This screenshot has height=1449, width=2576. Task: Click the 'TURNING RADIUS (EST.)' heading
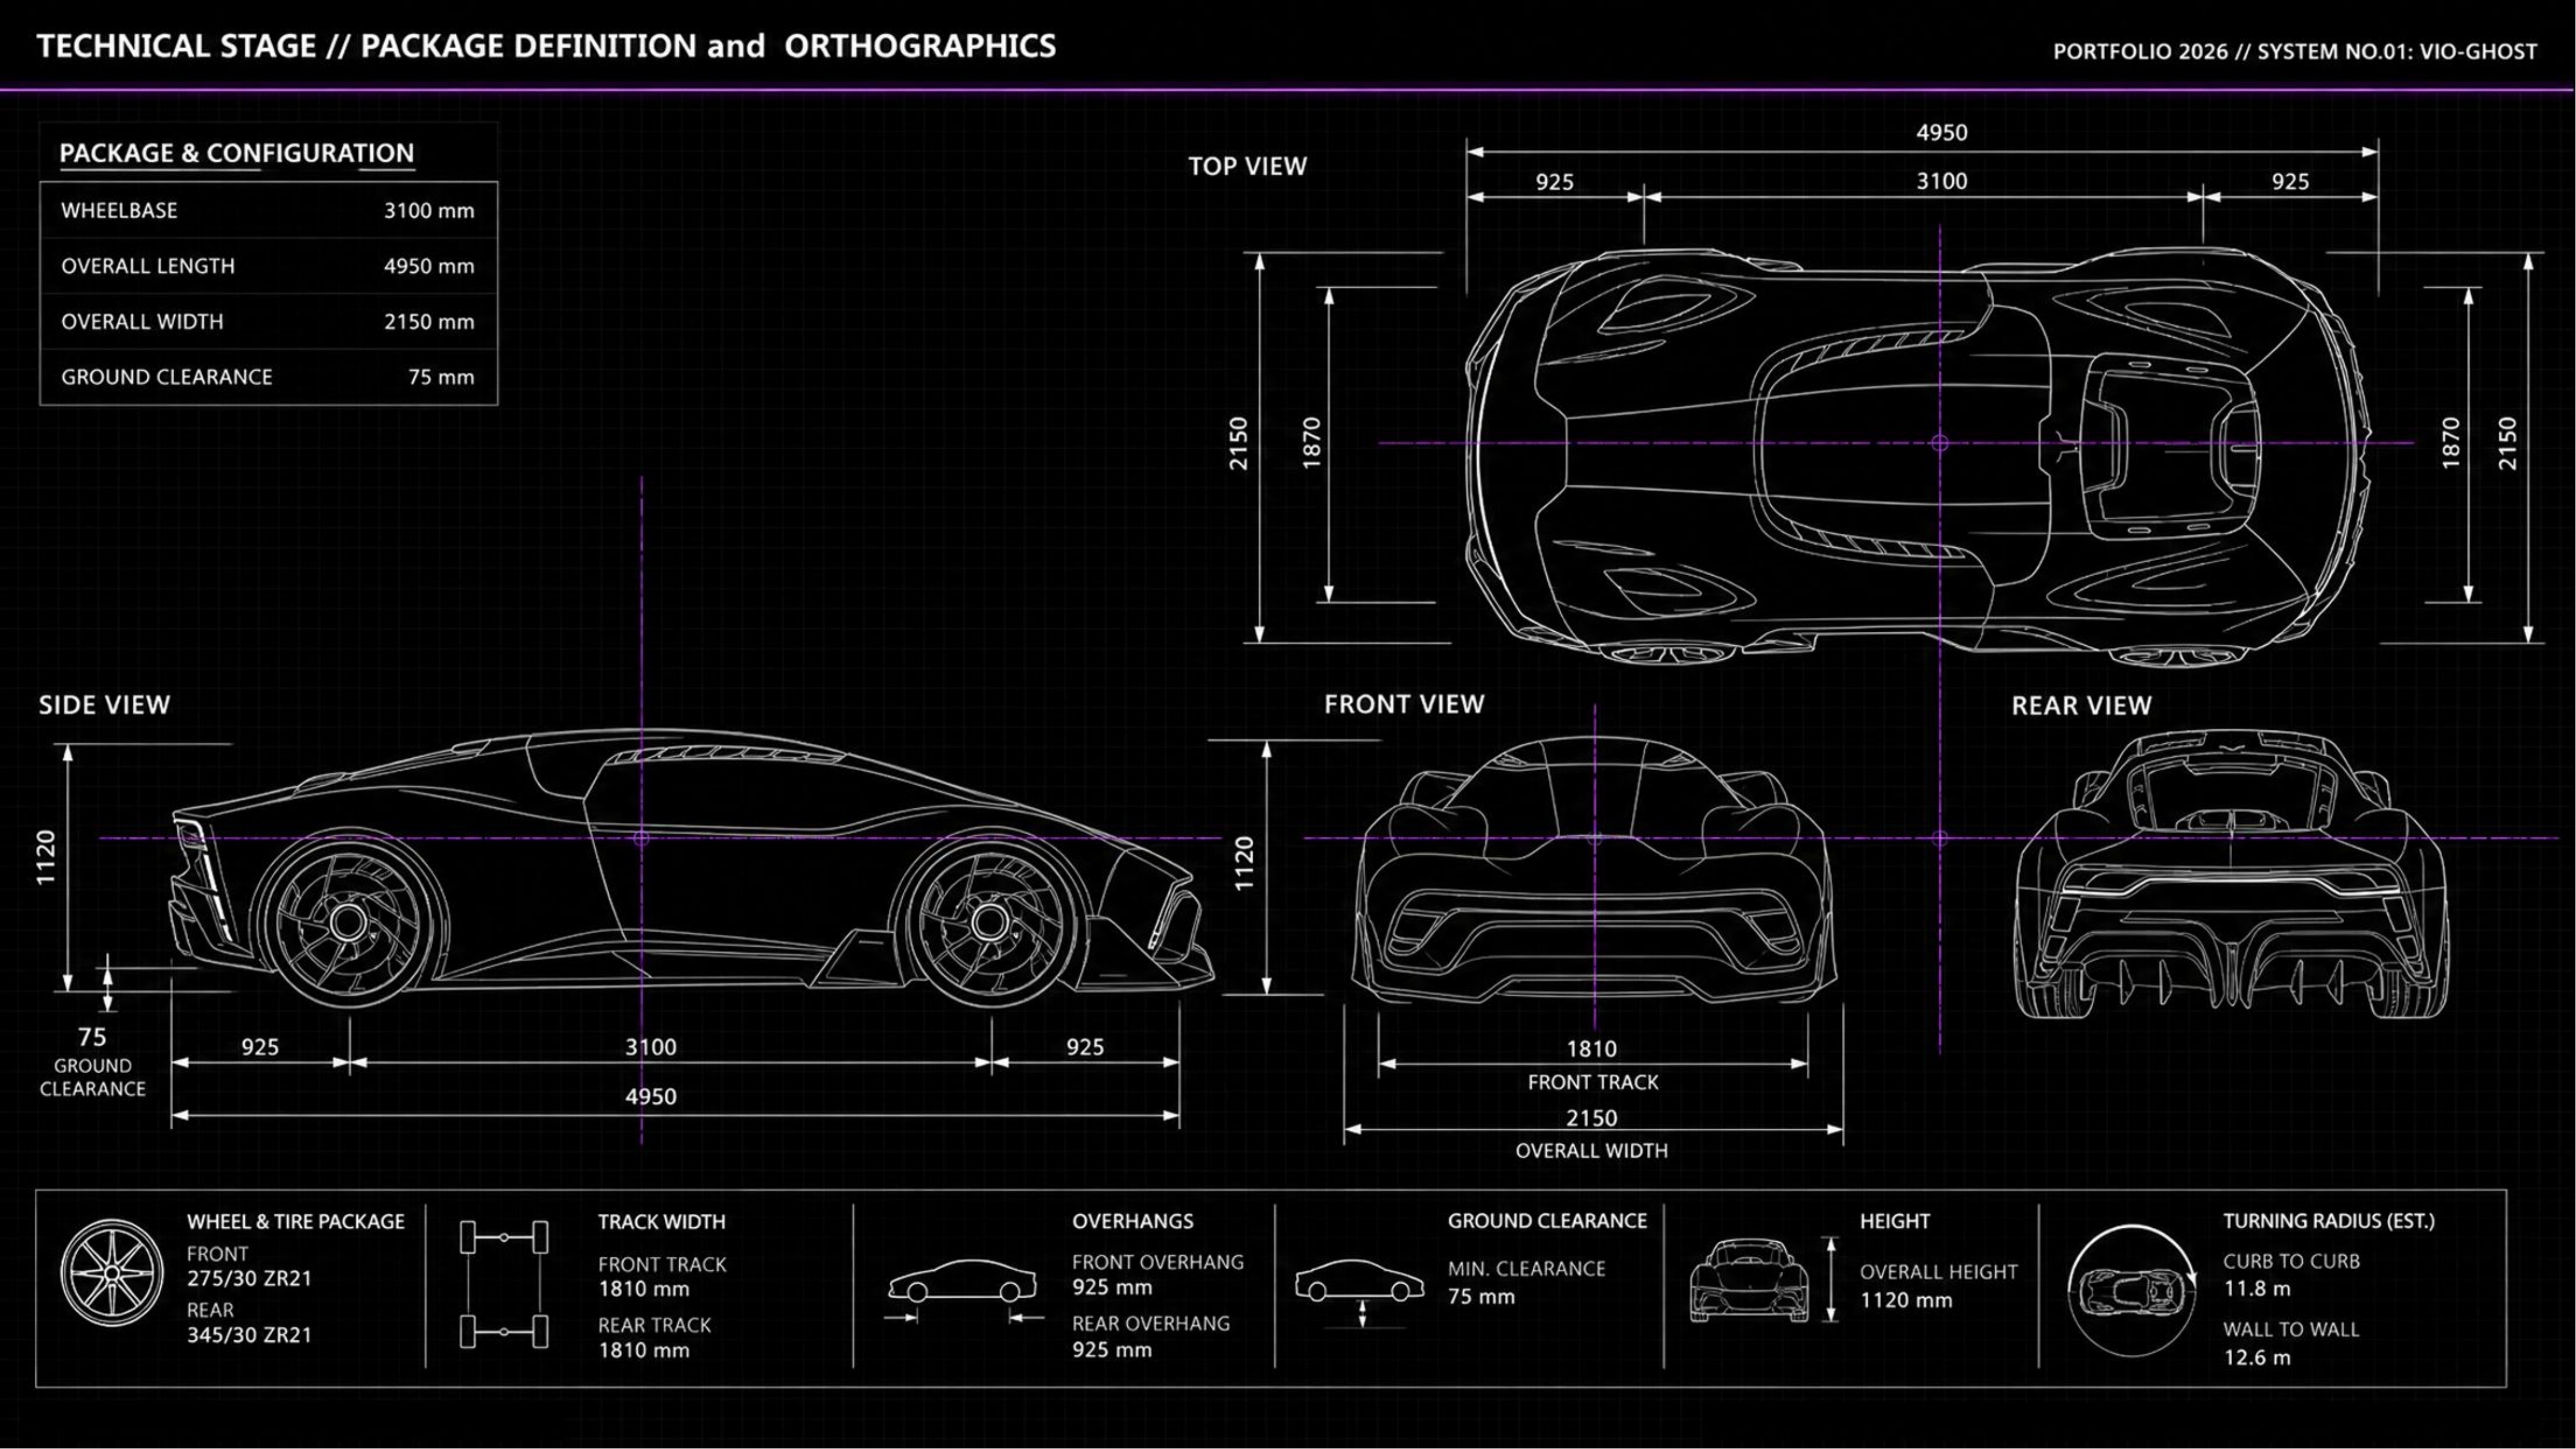click(x=2329, y=1221)
